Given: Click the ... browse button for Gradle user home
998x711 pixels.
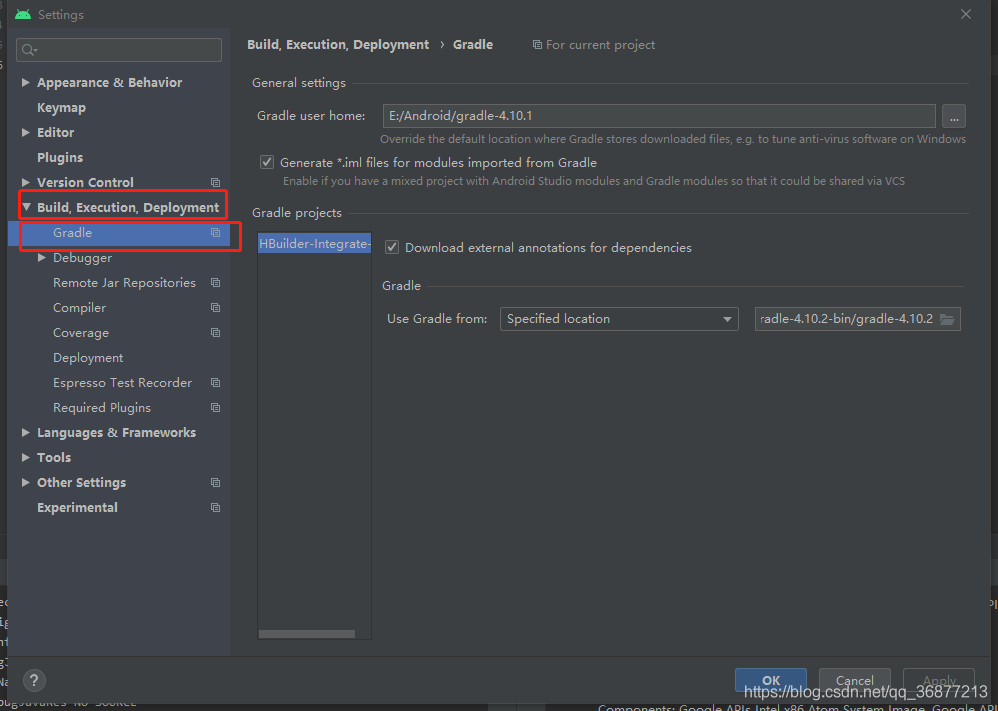Looking at the screenshot, I should pyautogui.click(x=953, y=116).
